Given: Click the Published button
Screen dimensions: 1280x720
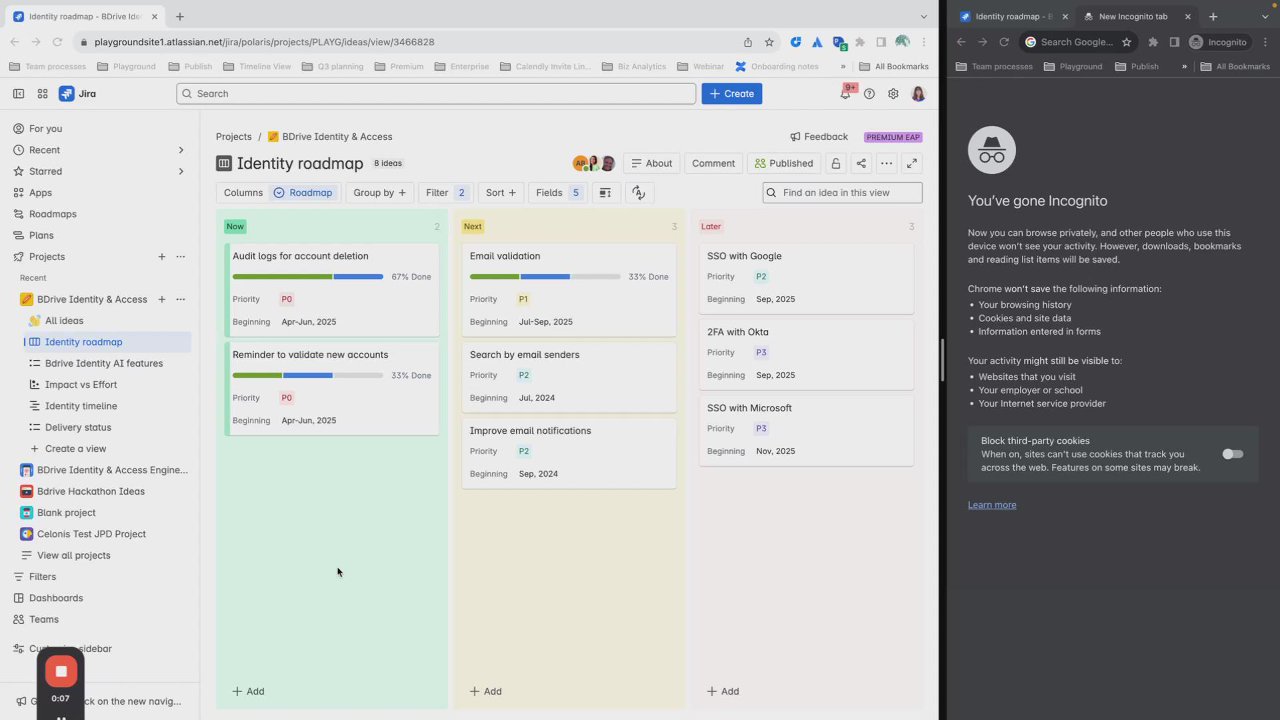Looking at the screenshot, I should (784, 163).
